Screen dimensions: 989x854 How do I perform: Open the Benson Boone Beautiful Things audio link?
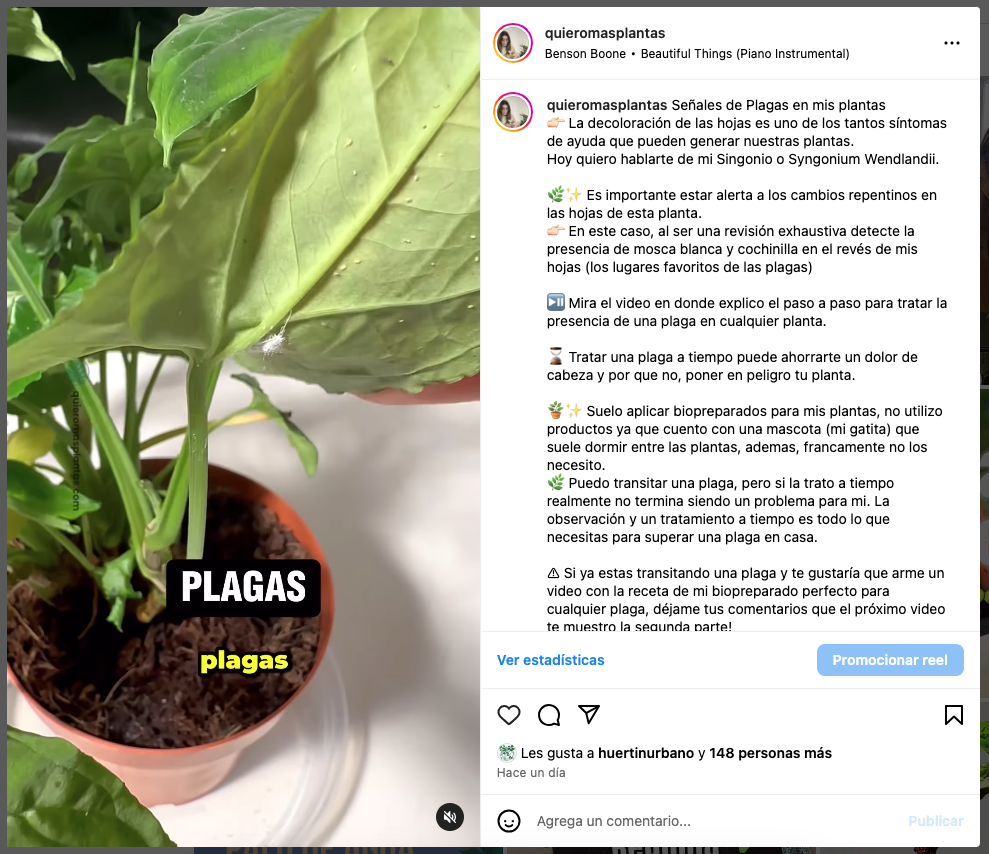click(696, 54)
